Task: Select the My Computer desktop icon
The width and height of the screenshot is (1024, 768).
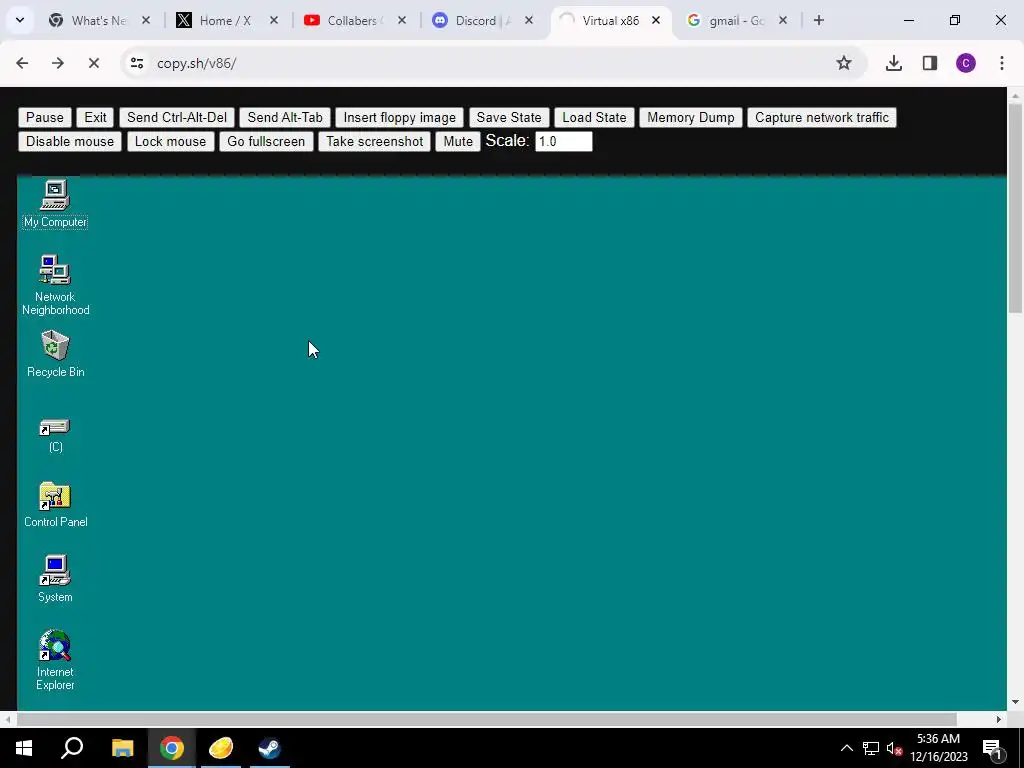Action: (x=56, y=204)
